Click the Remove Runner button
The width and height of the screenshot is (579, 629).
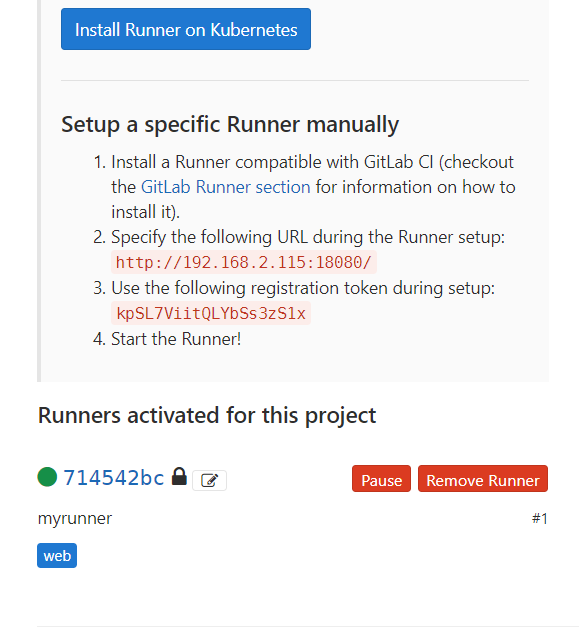pos(483,479)
